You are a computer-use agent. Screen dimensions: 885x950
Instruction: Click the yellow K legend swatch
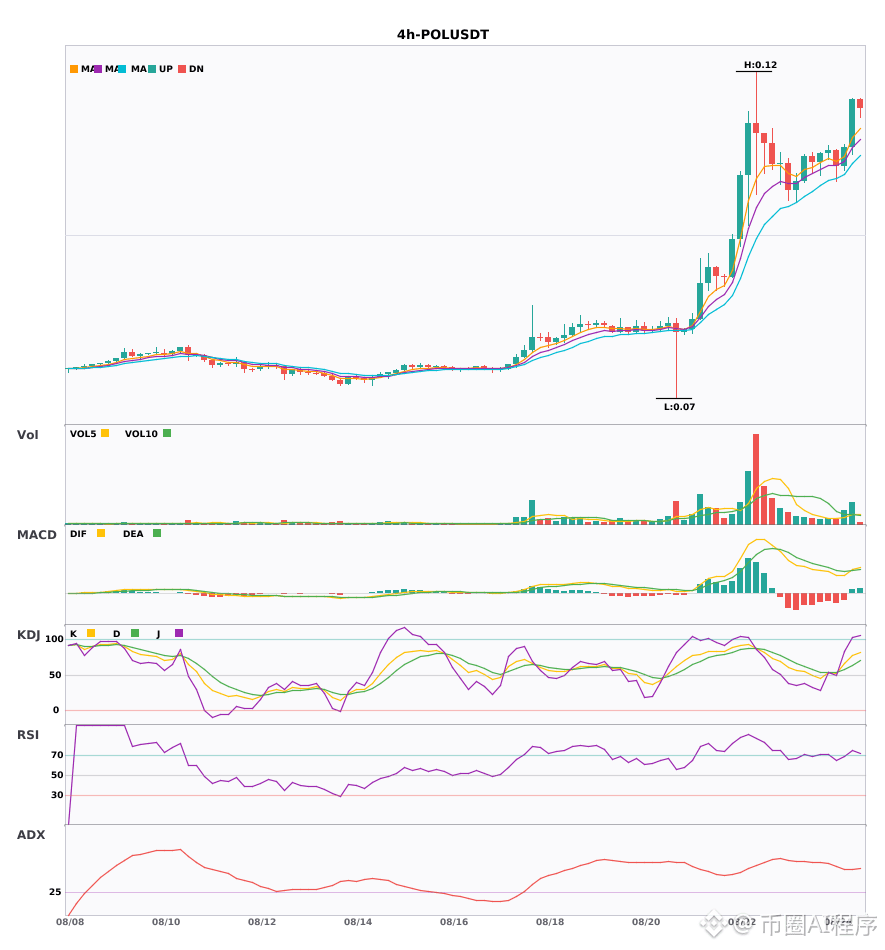click(91, 633)
